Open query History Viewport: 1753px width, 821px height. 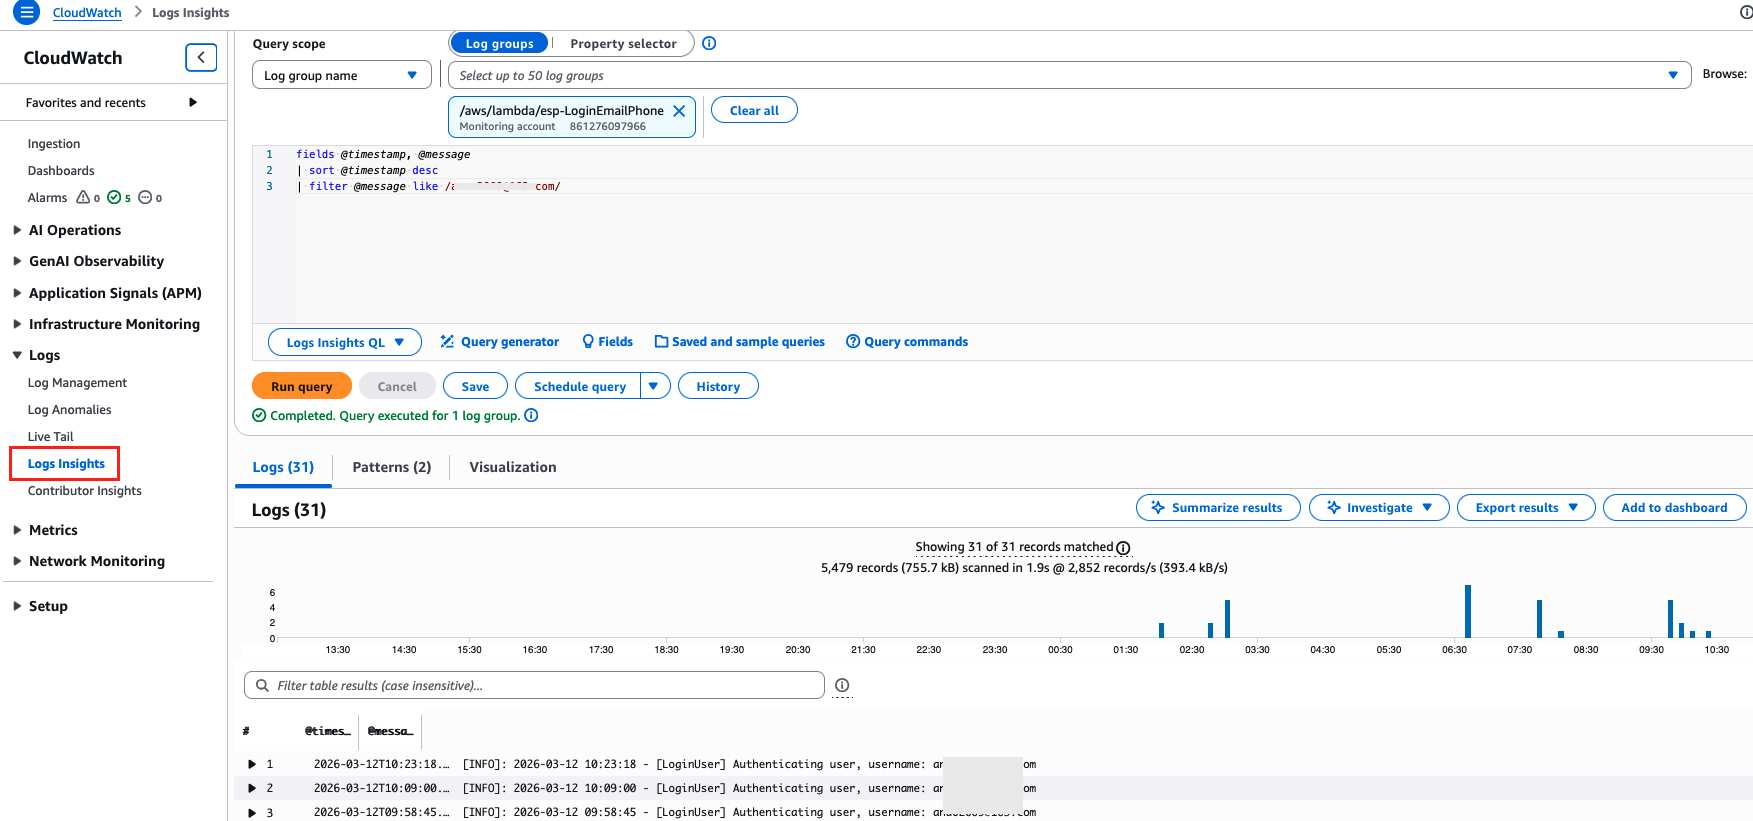pos(718,386)
